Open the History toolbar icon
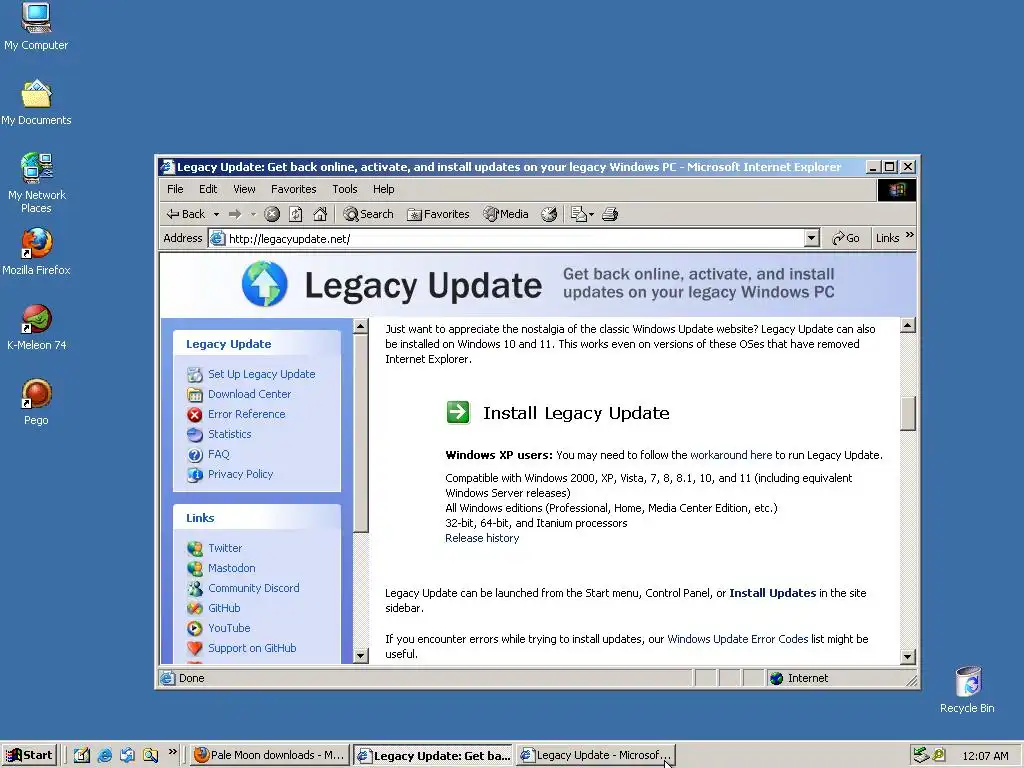 [549, 214]
